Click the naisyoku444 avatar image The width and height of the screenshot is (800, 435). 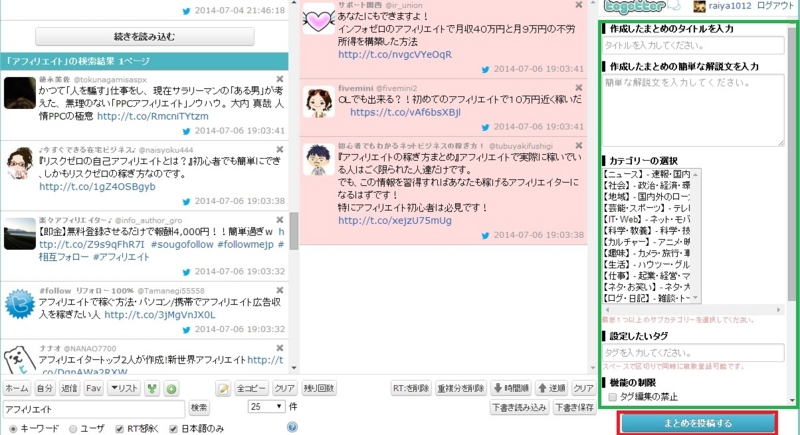pos(19,163)
